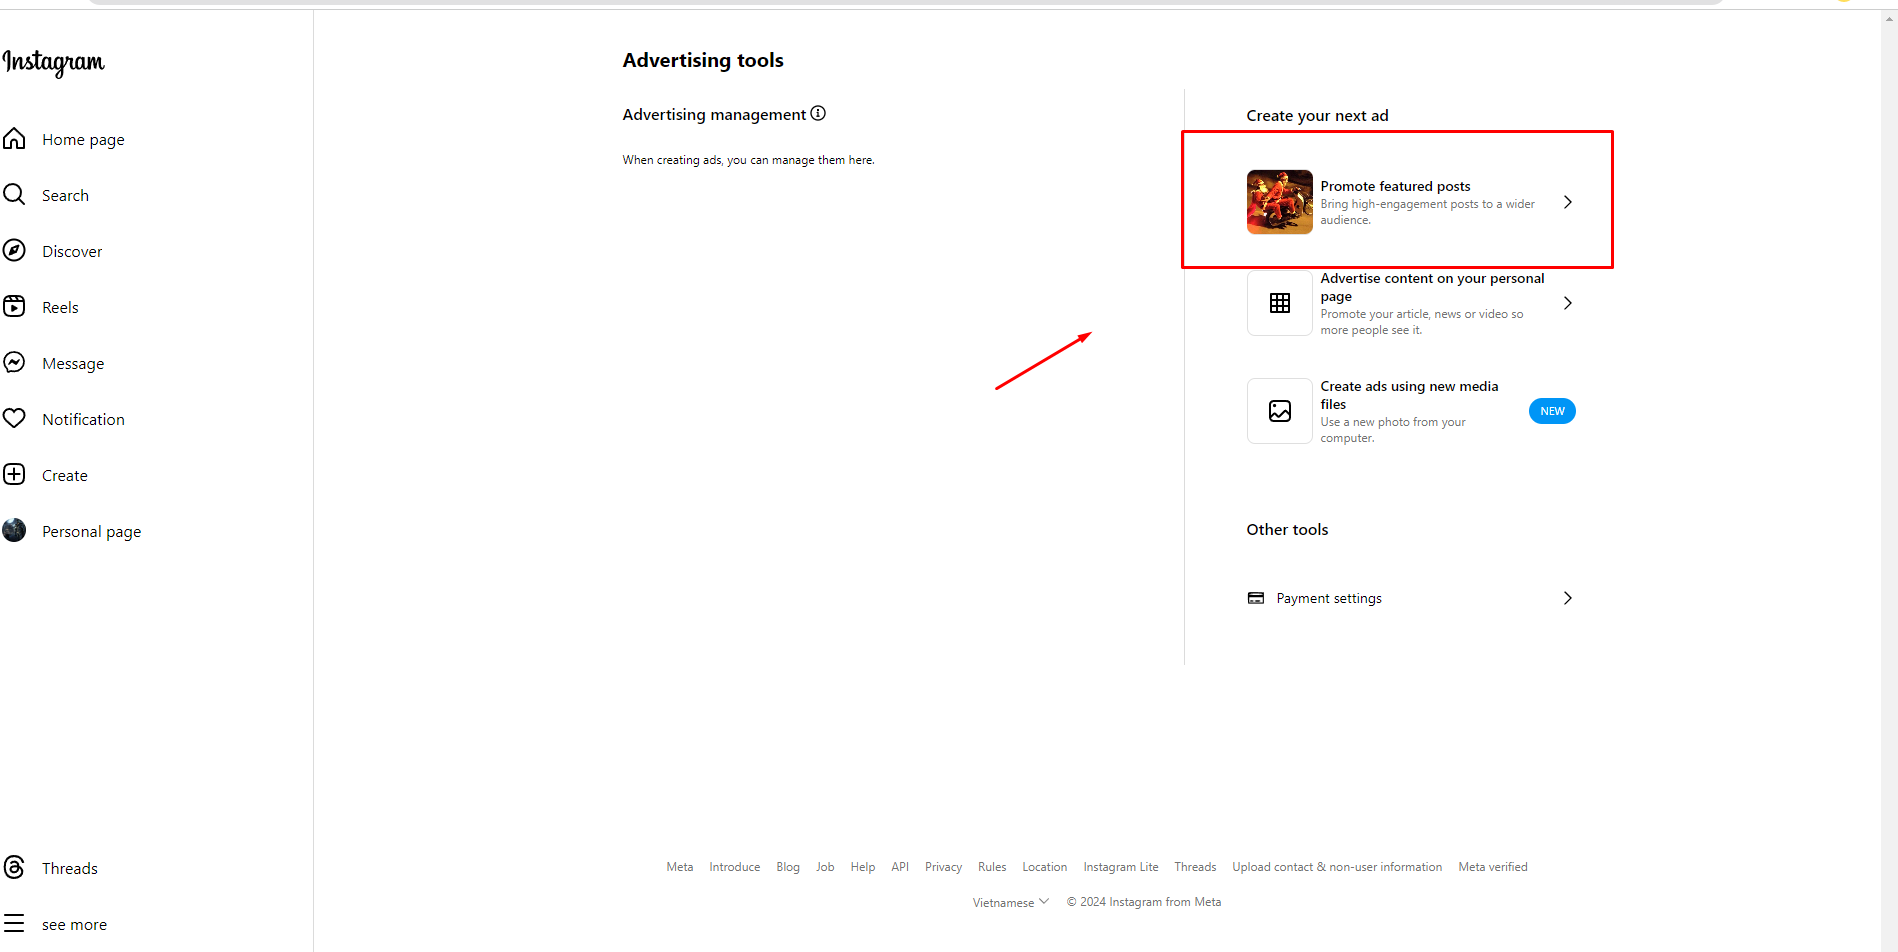Image resolution: width=1898 pixels, height=952 pixels.
Task: Click the Personal page avatar
Action: tap(14, 531)
